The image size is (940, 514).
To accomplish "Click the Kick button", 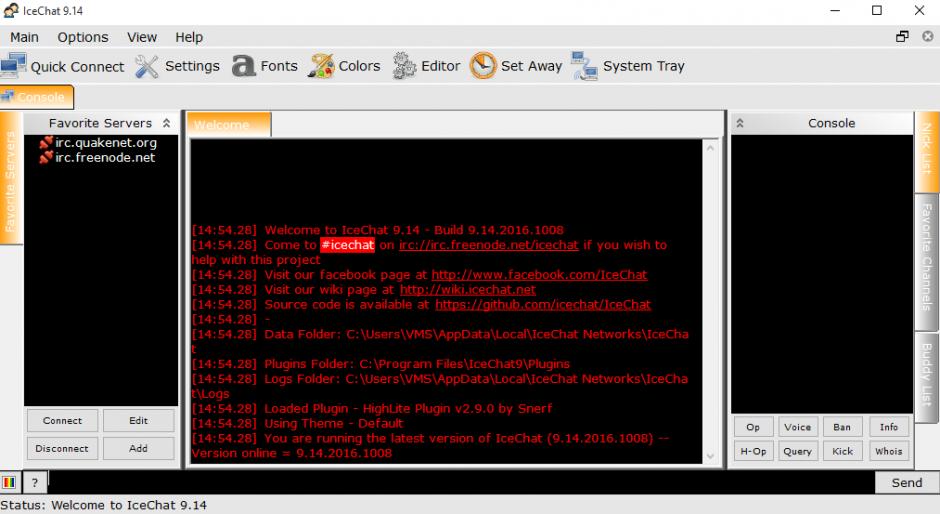I will [x=842, y=451].
